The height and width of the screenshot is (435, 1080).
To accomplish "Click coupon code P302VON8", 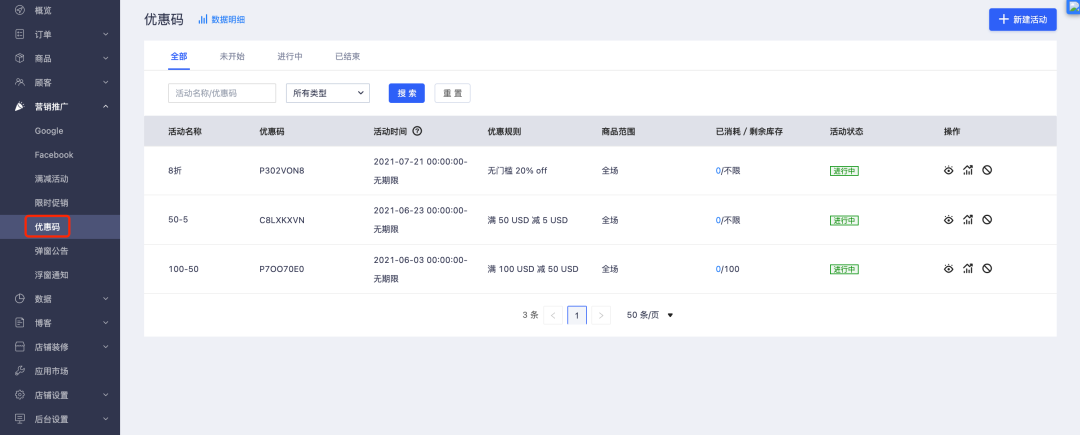I will tap(282, 171).
